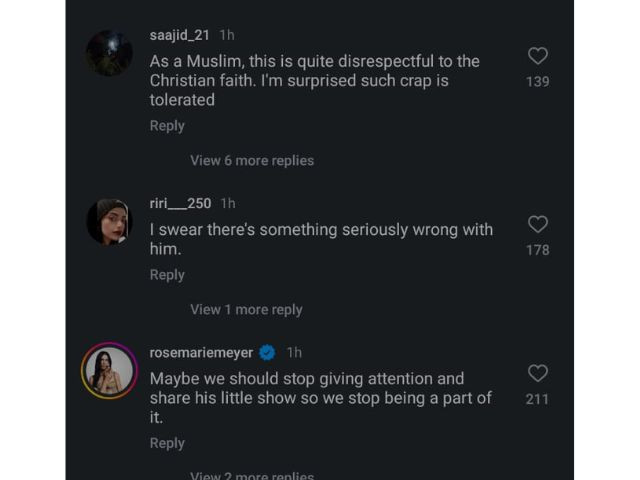Open riri___250's profile picture
Viewport: 640px width, 480px height.
coord(109,221)
